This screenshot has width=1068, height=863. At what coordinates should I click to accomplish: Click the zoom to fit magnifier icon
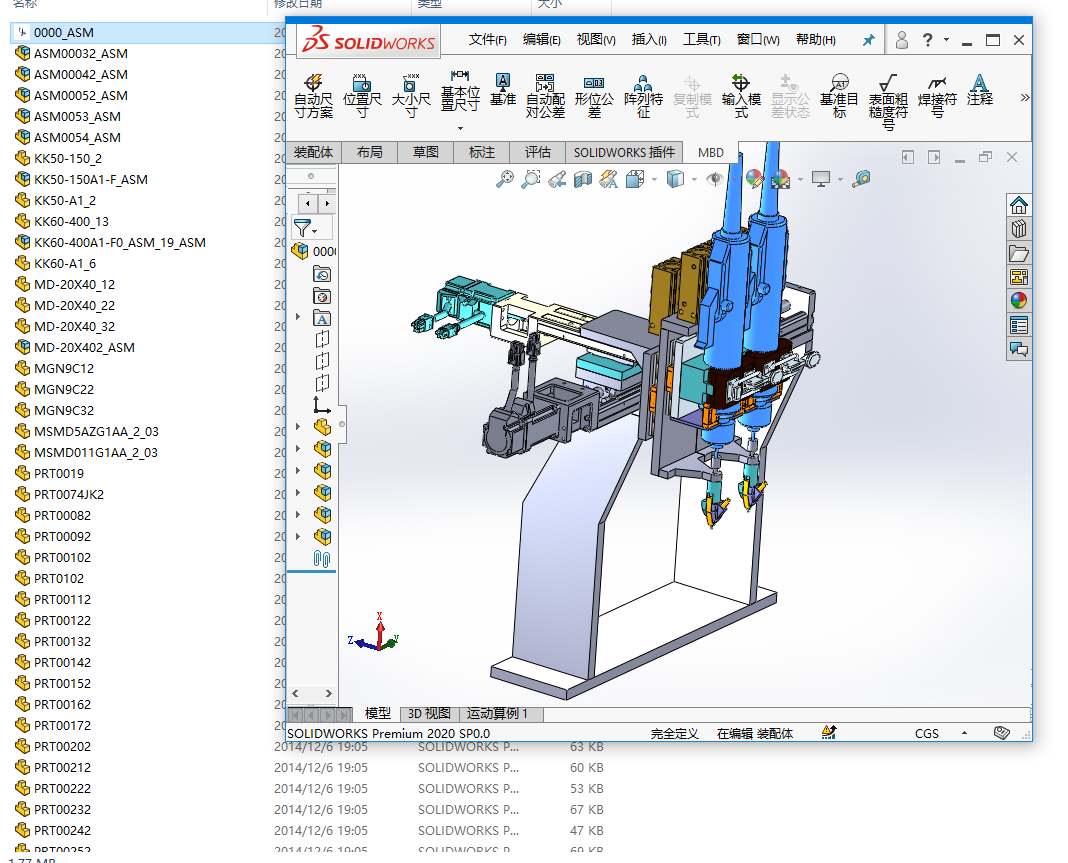click(x=505, y=179)
